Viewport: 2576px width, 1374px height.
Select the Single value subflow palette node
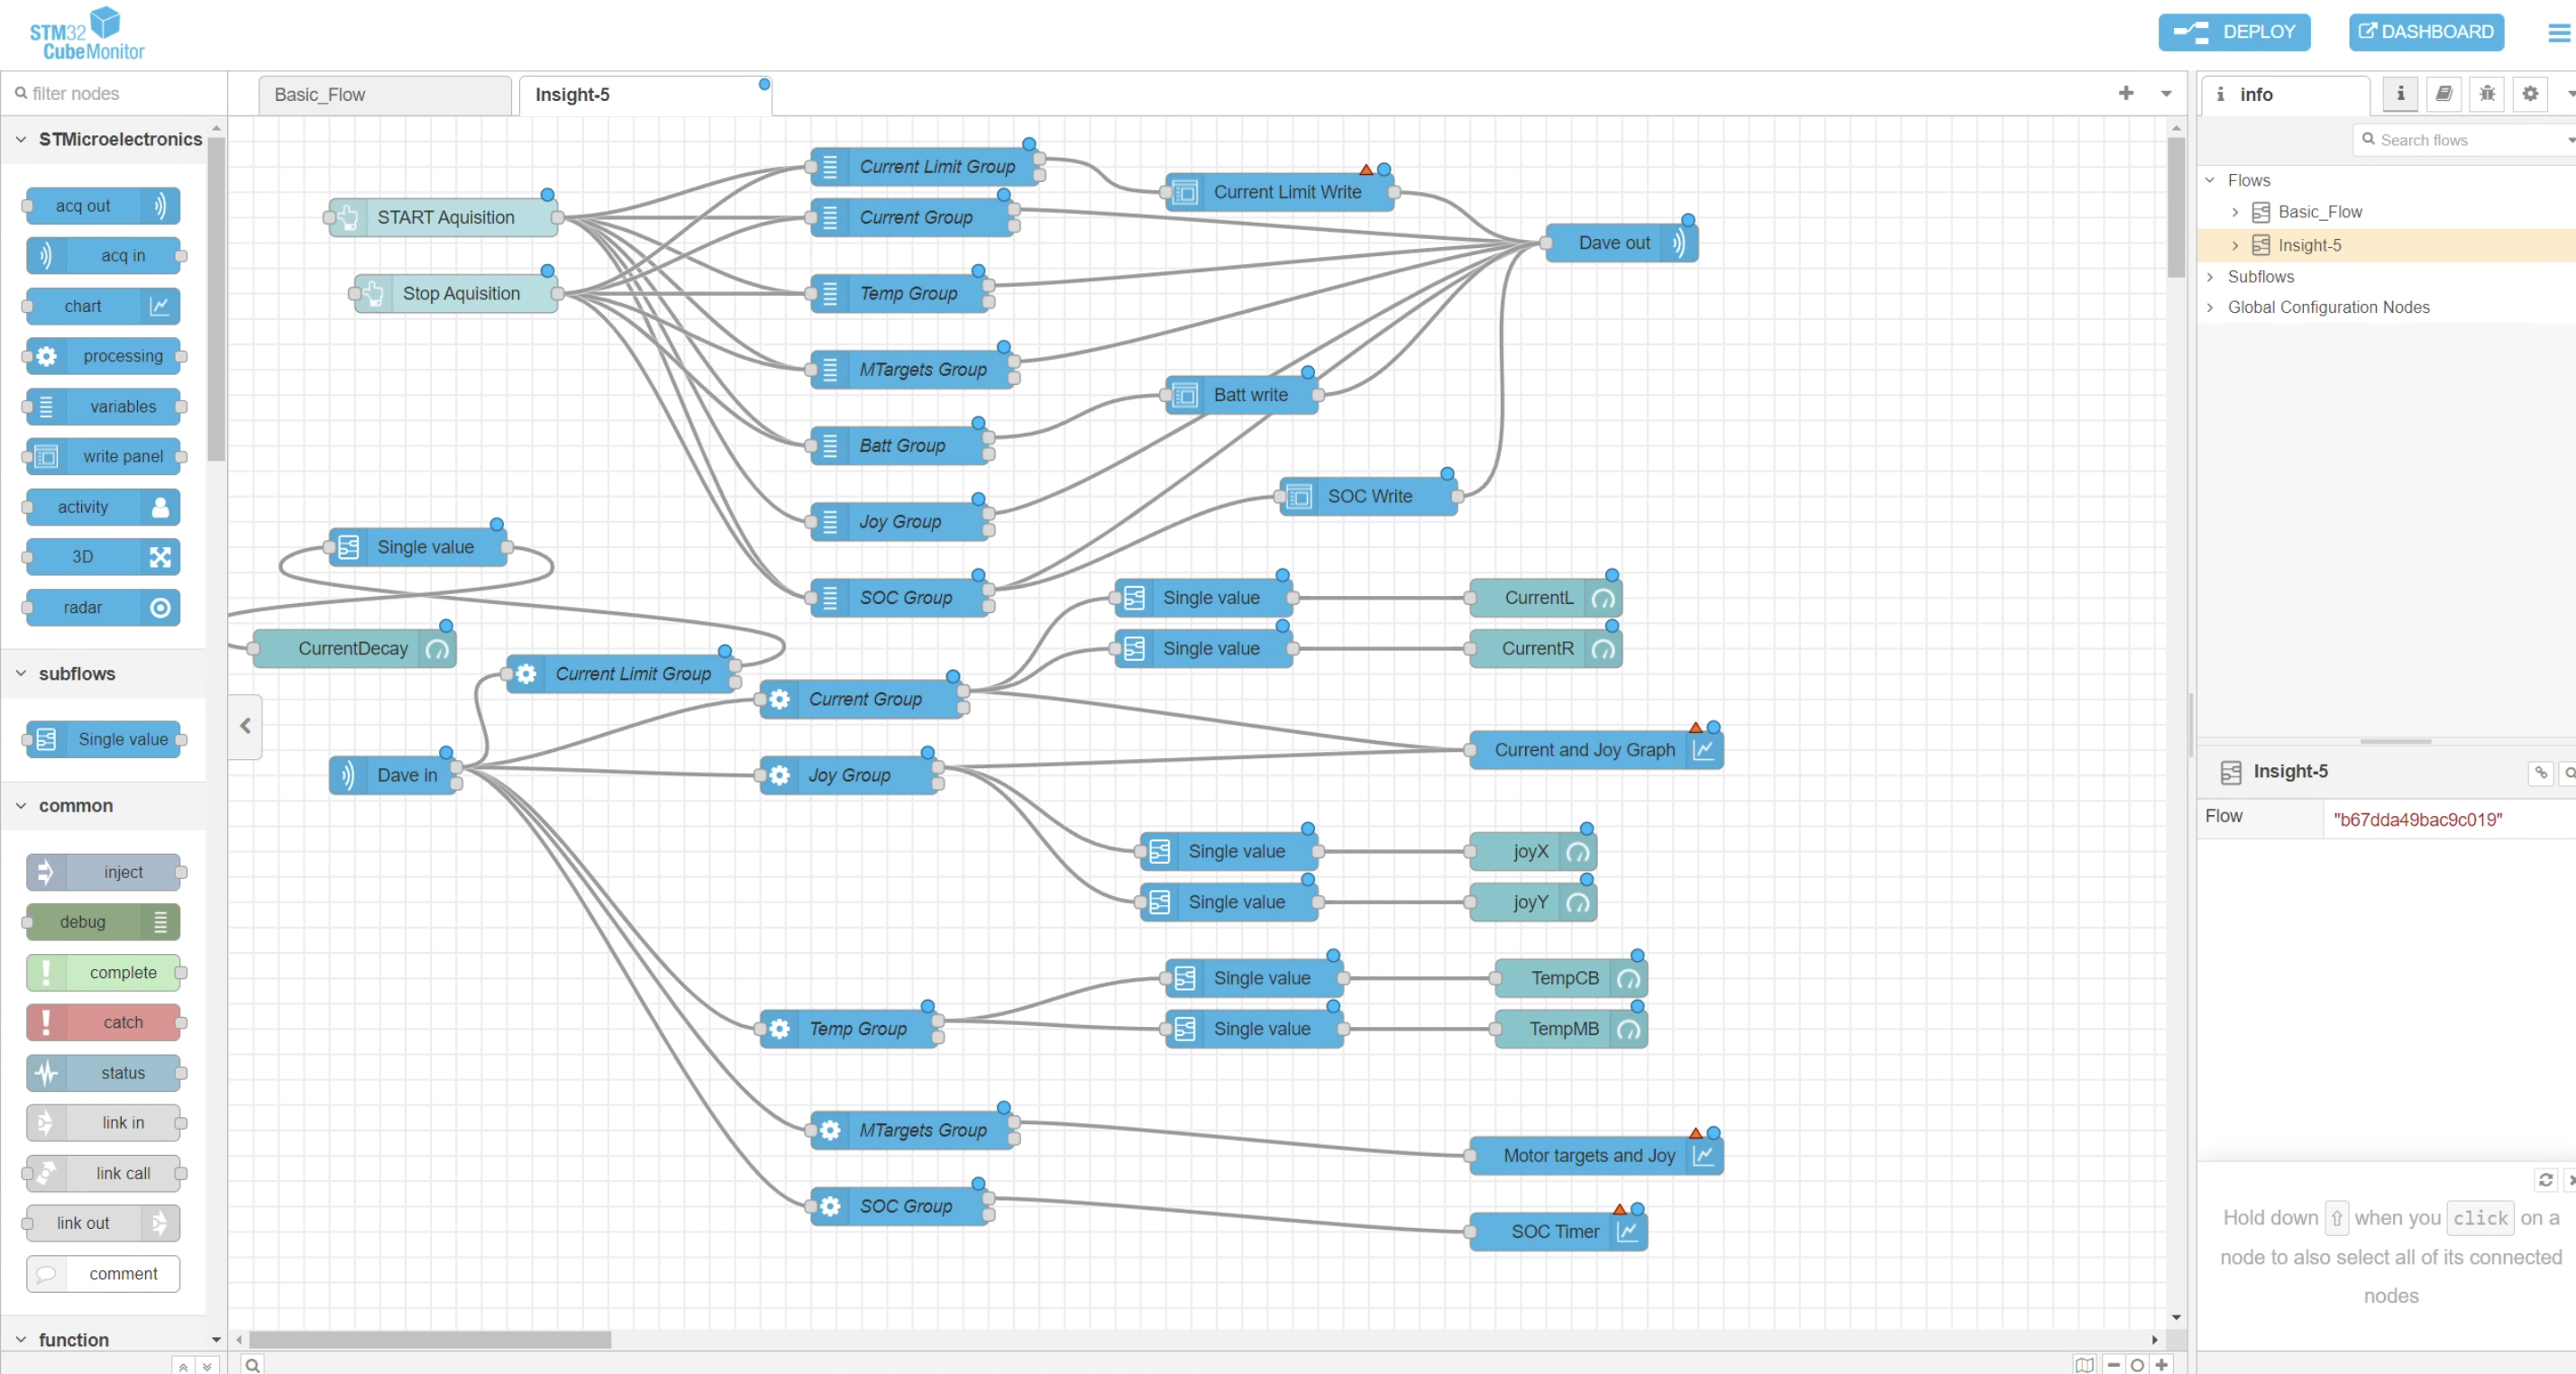tap(103, 740)
